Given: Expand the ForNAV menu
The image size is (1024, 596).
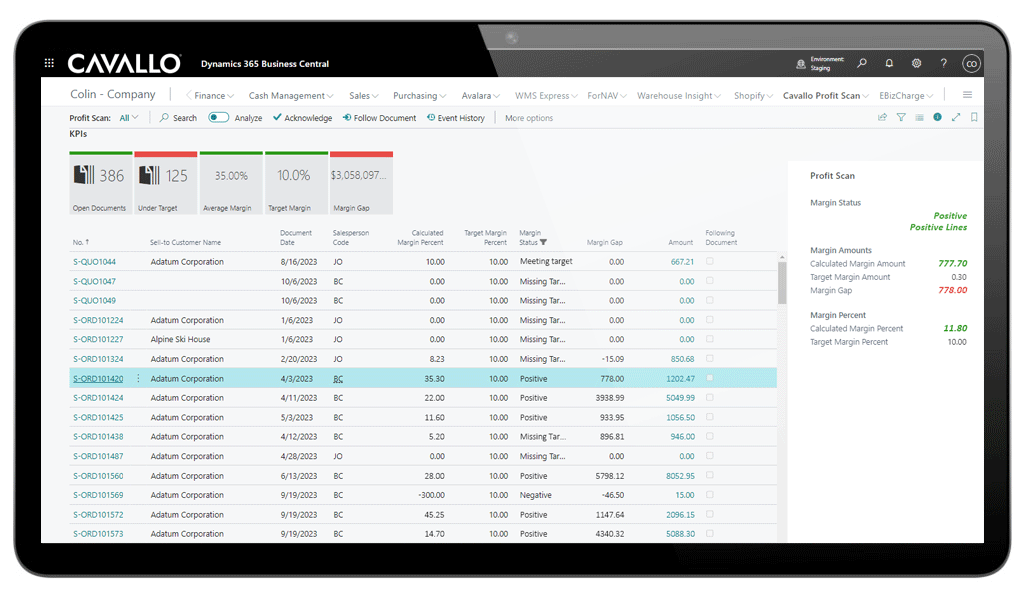Looking at the screenshot, I should click(607, 95).
